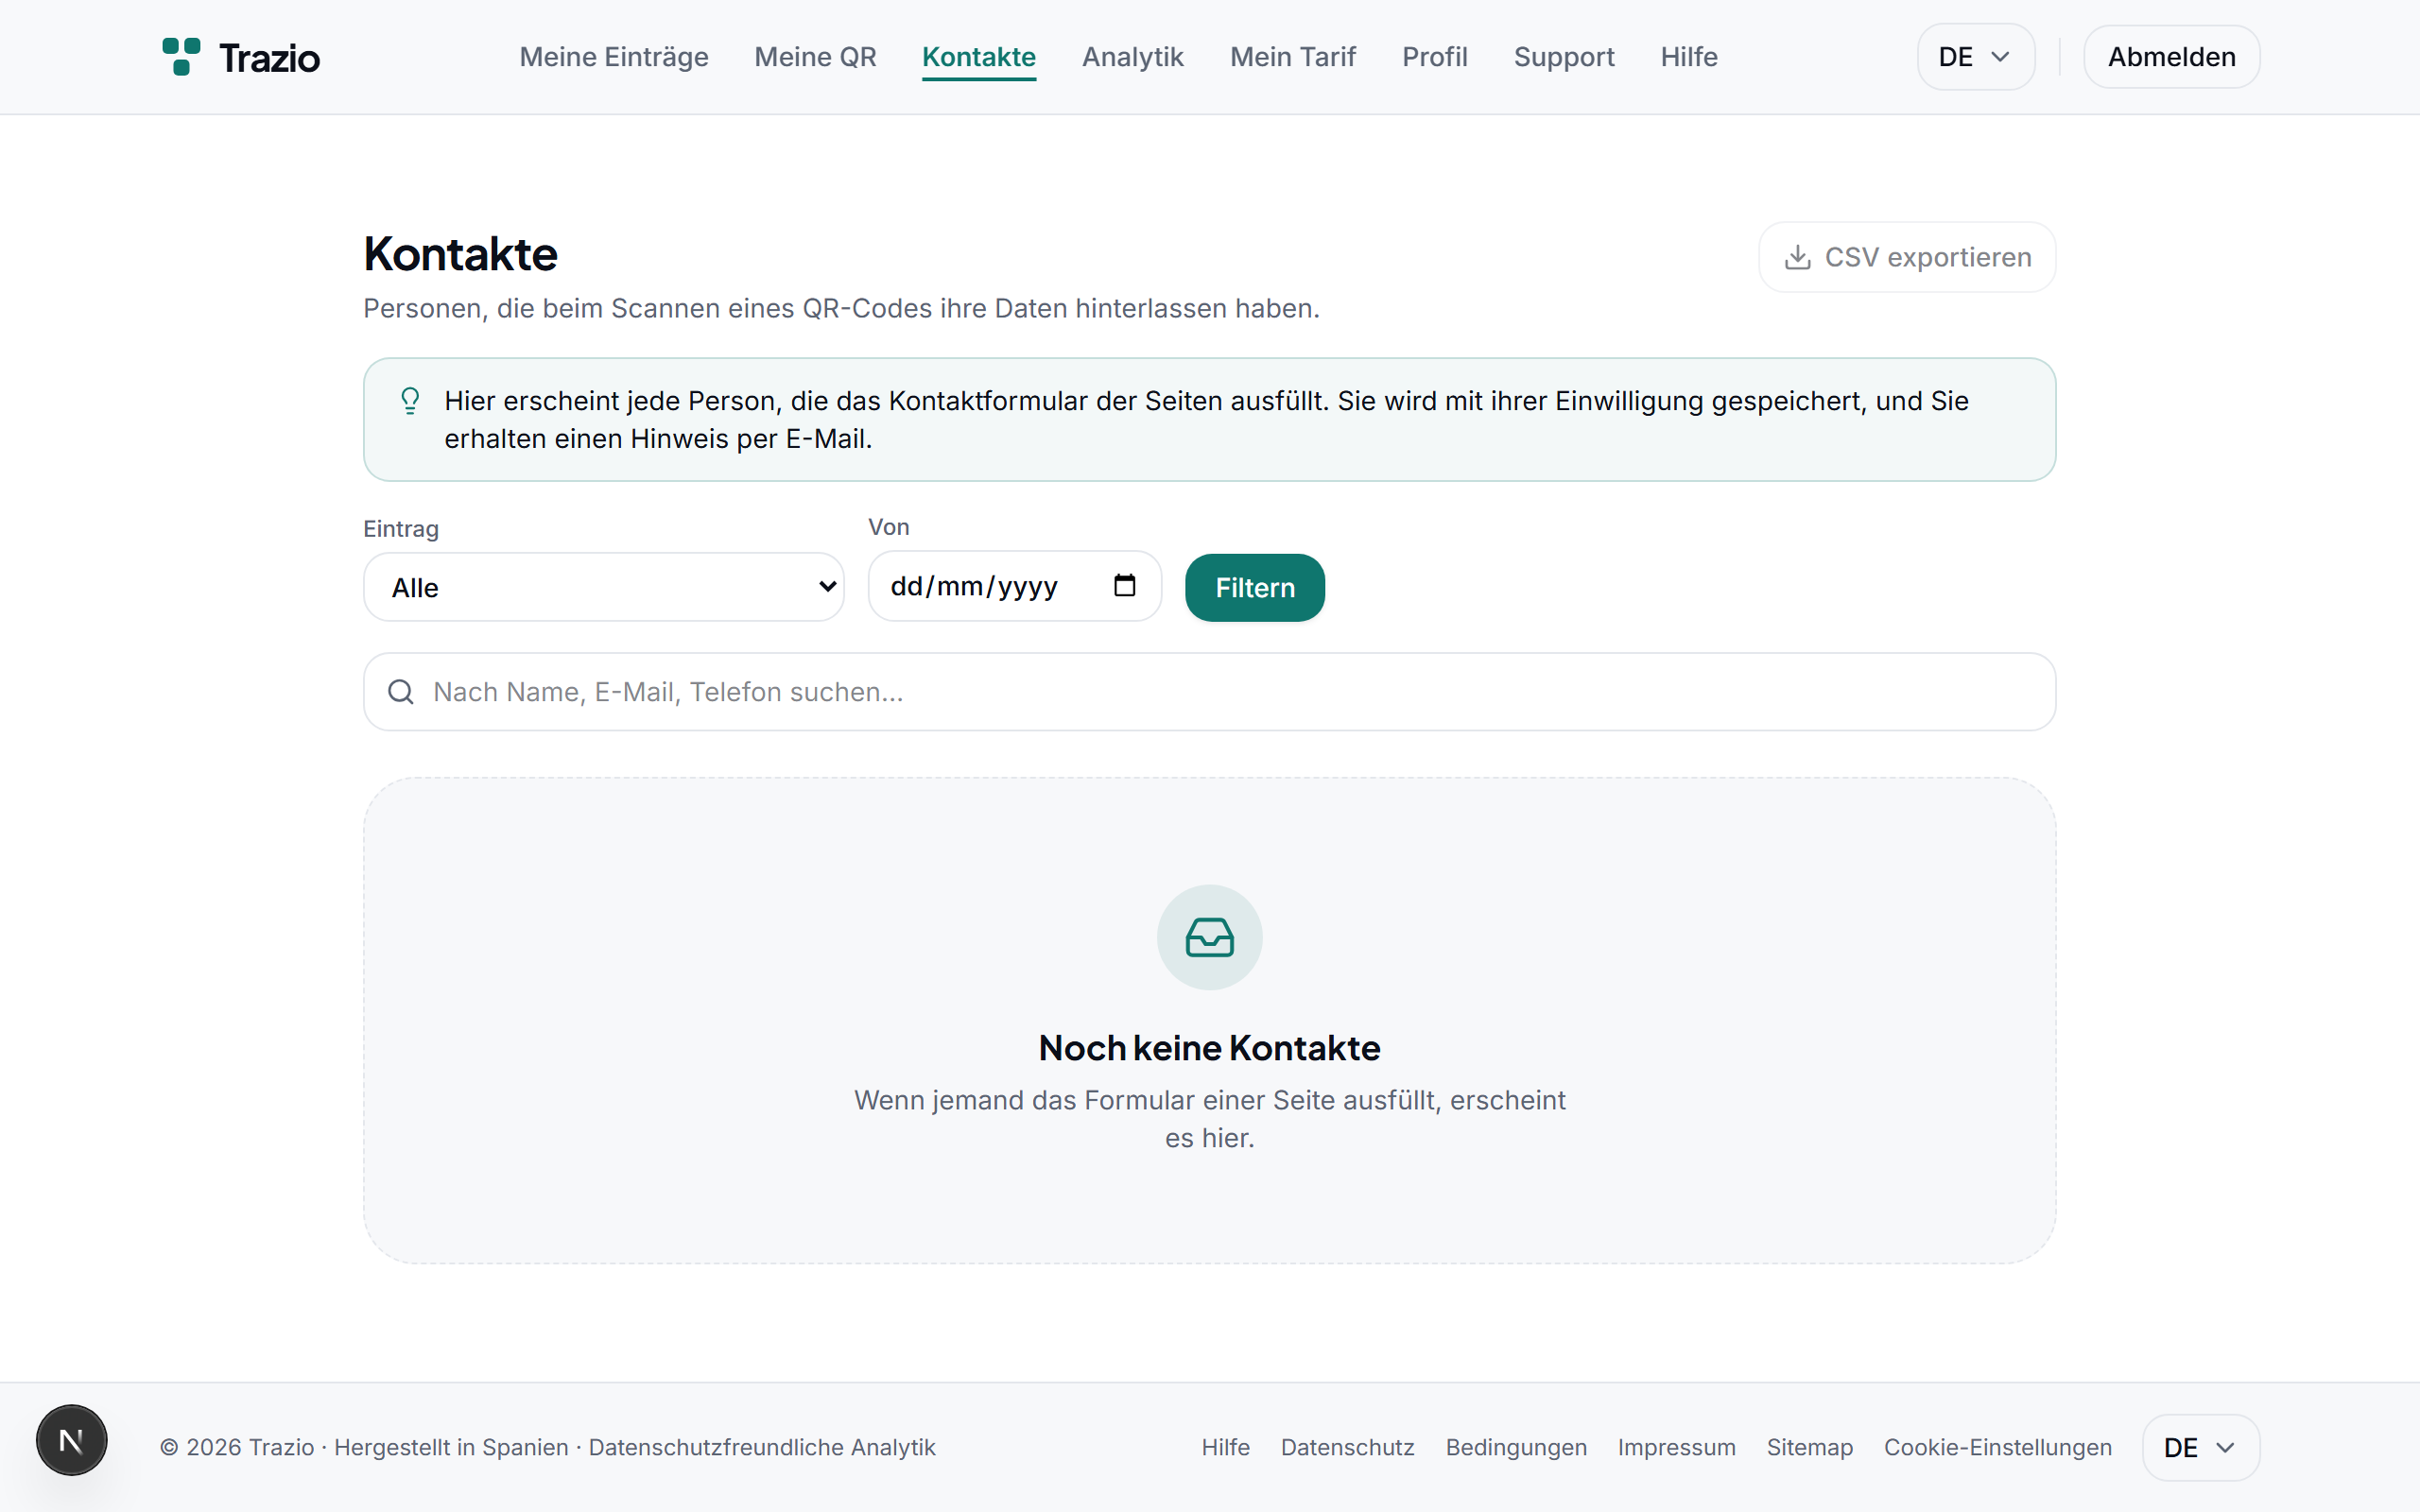Screen dimensions: 2420x1512
Task: Click the lightbulb hint icon
Action: (x=410, y=401)
